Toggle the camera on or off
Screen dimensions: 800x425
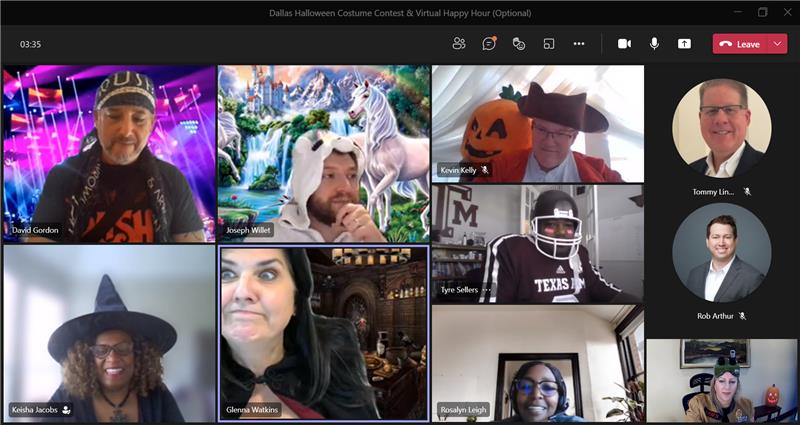coord(624,44)
